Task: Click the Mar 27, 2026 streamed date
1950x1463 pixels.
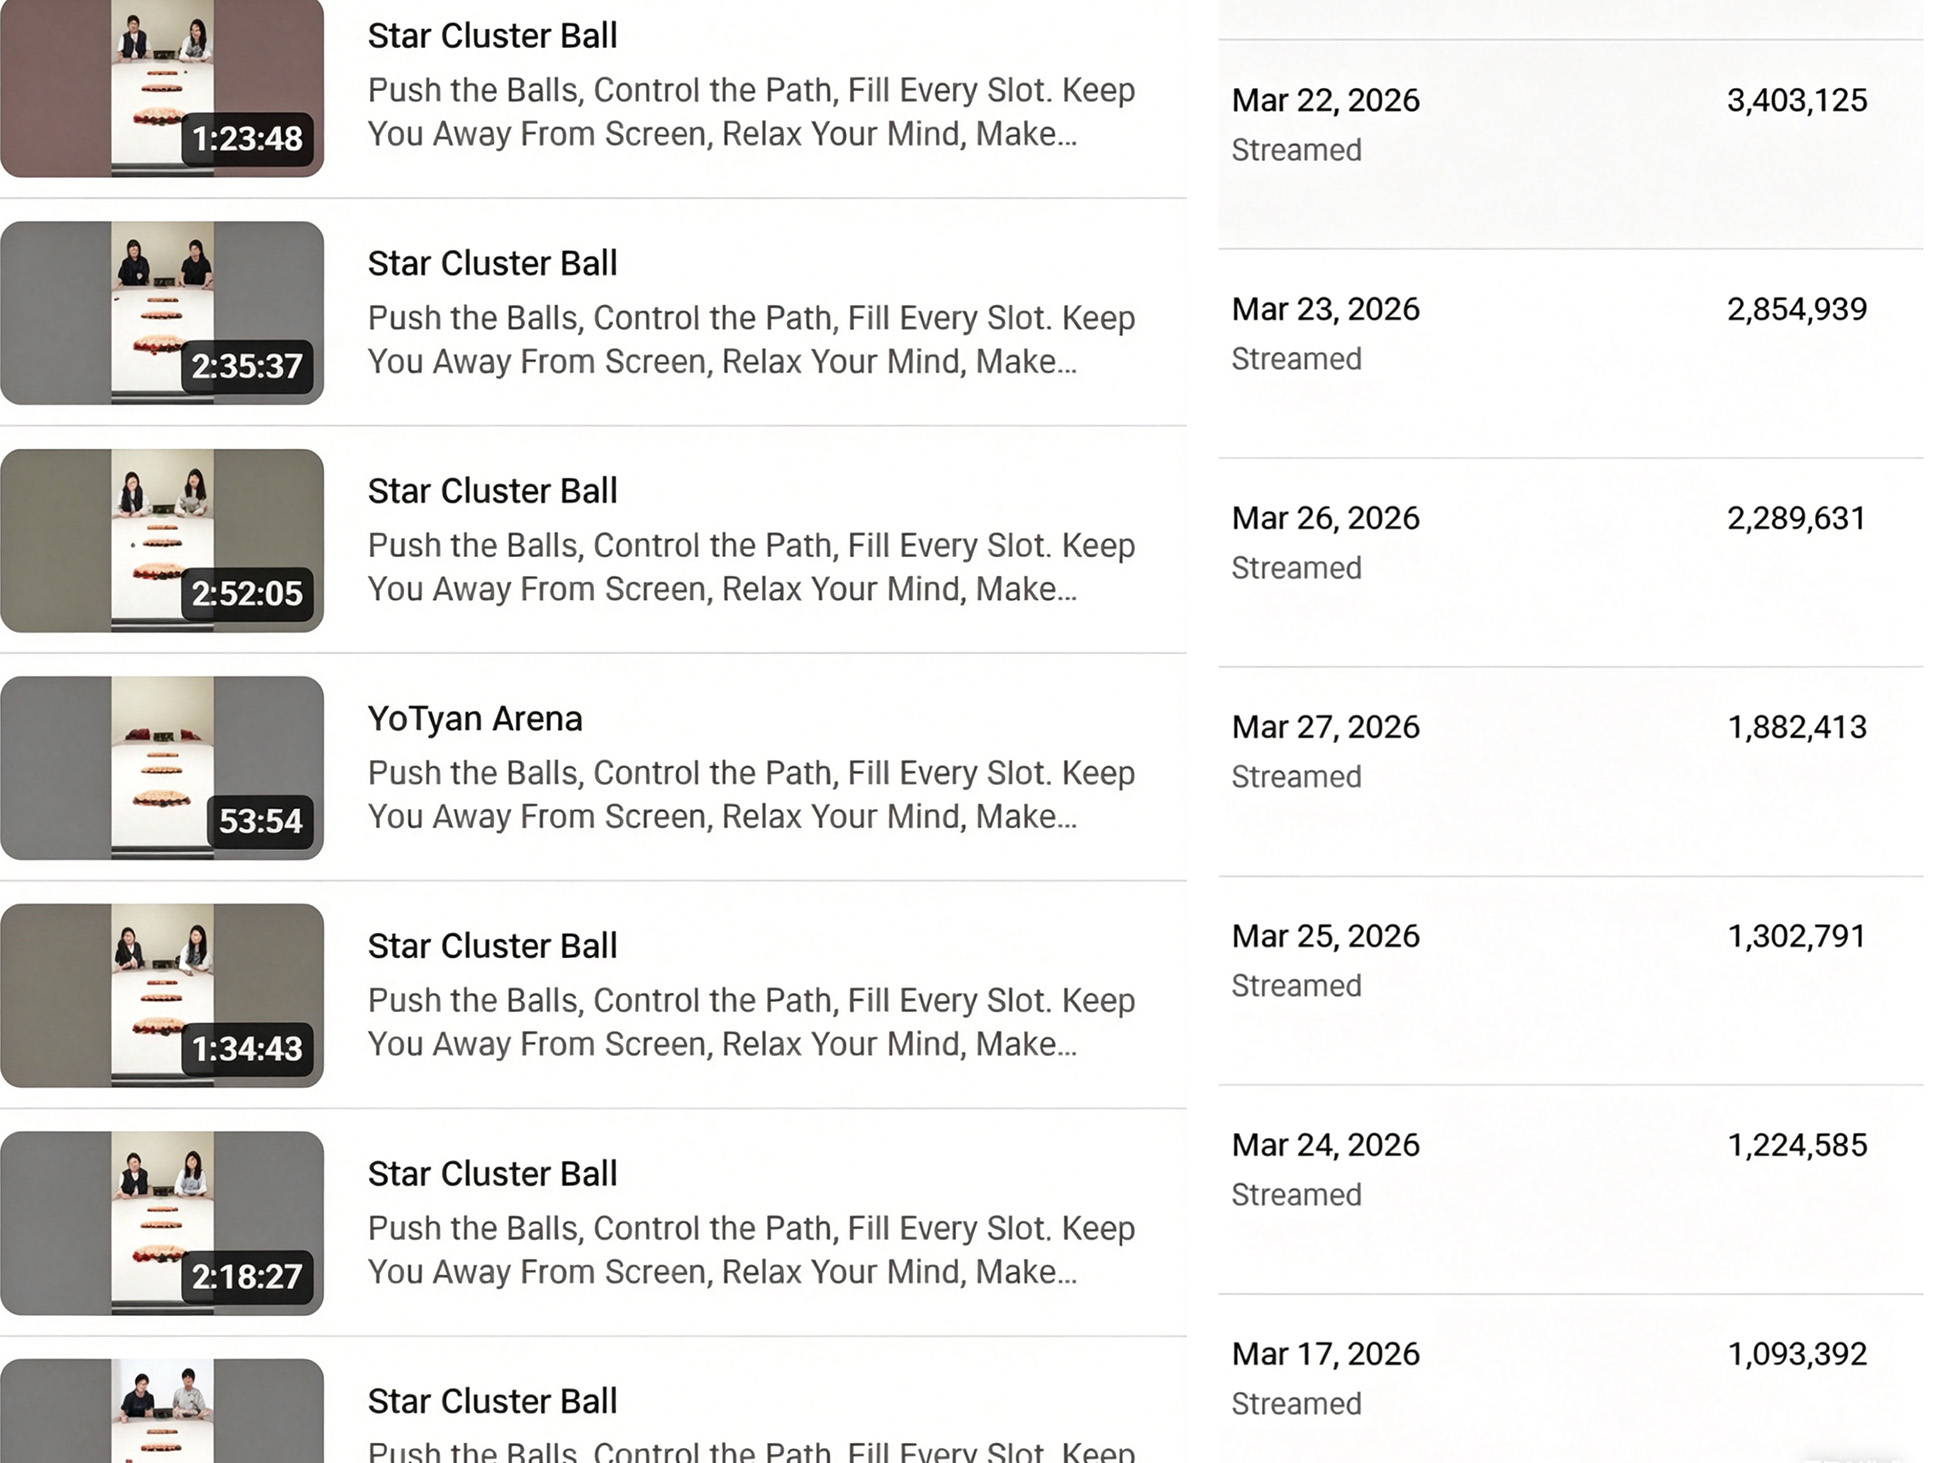Action: (x=1325, y=727)
